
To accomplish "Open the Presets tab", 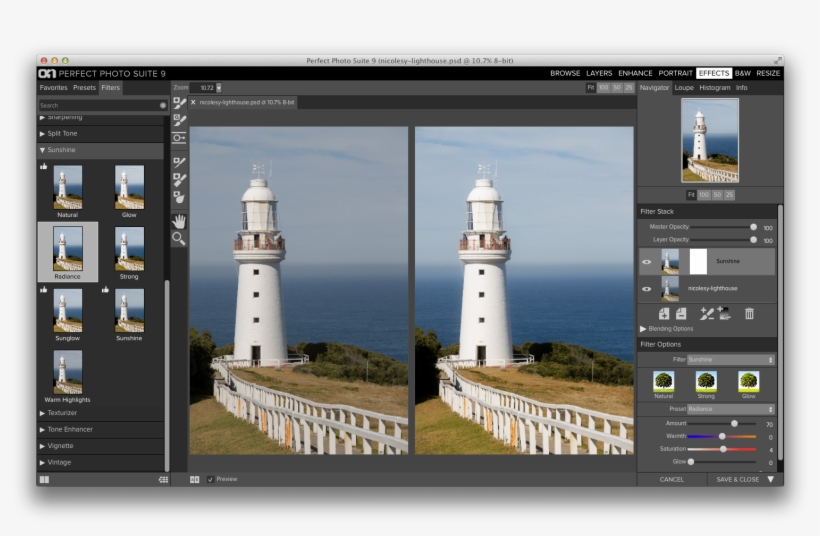I will tap(84, 88).
